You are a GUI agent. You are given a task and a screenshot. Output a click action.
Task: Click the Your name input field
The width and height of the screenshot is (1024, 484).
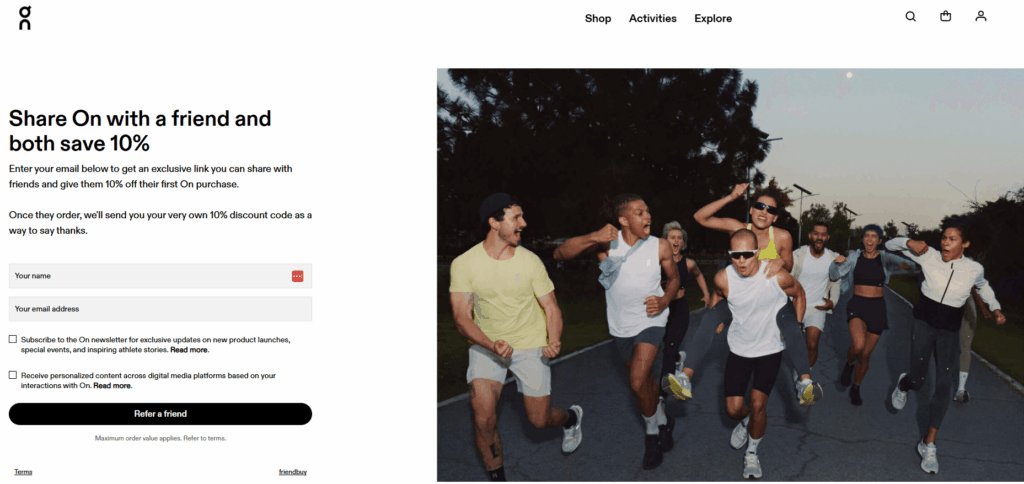point(160,276)
